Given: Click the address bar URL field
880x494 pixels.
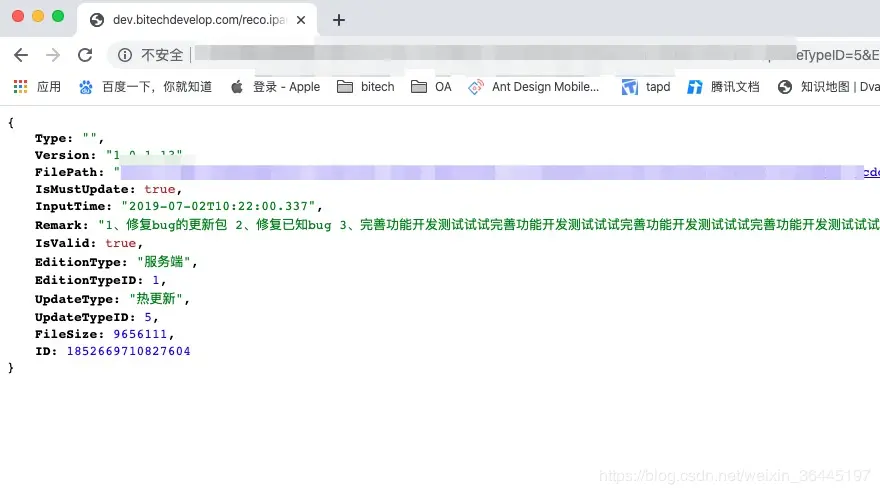Looking at the screenshot, I should pyautogui.click(x=494, y=55).
